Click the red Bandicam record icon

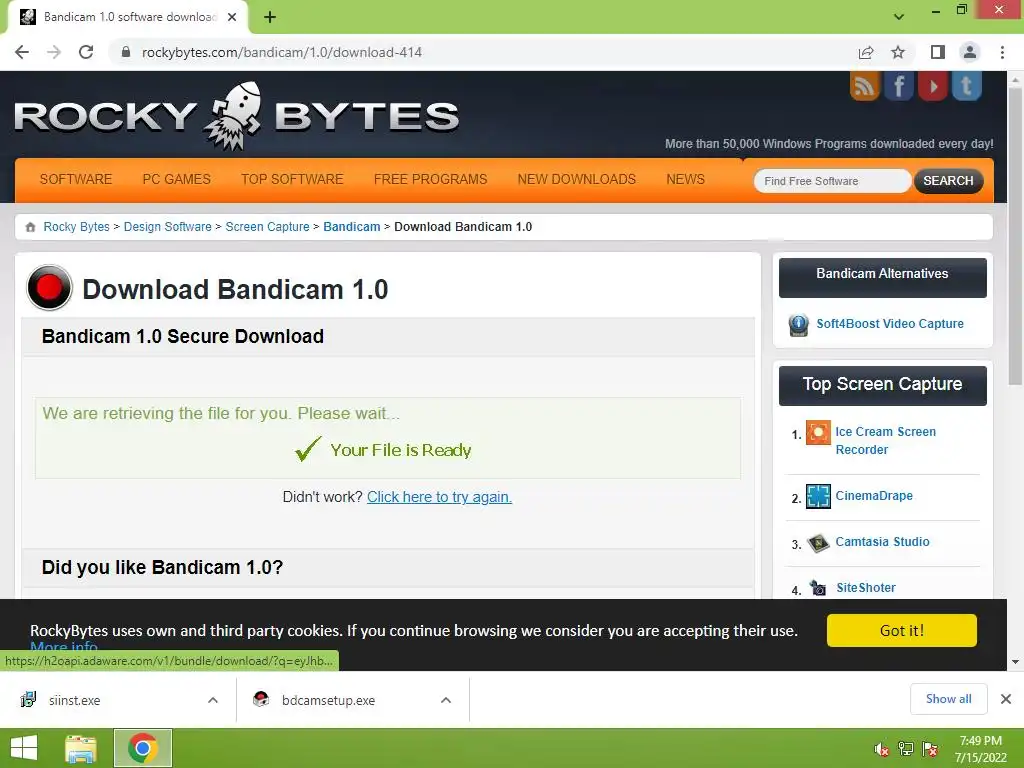pos(49,287)
